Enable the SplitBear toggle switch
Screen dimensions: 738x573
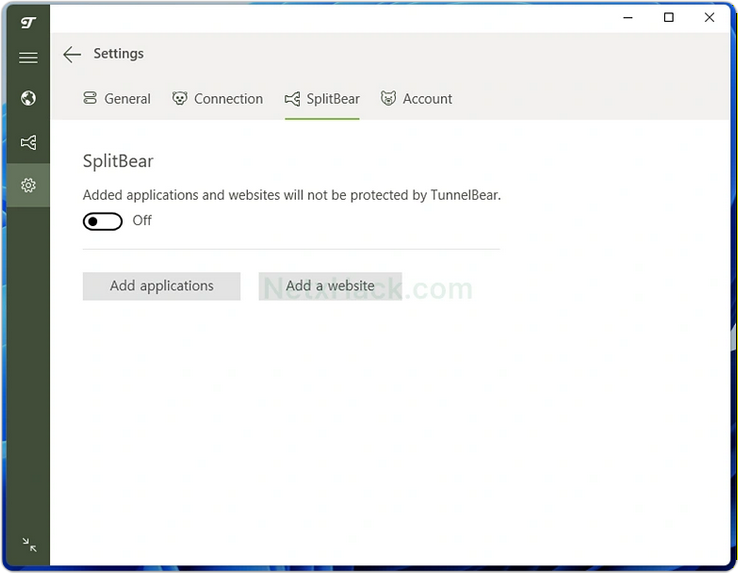point(102,221)
